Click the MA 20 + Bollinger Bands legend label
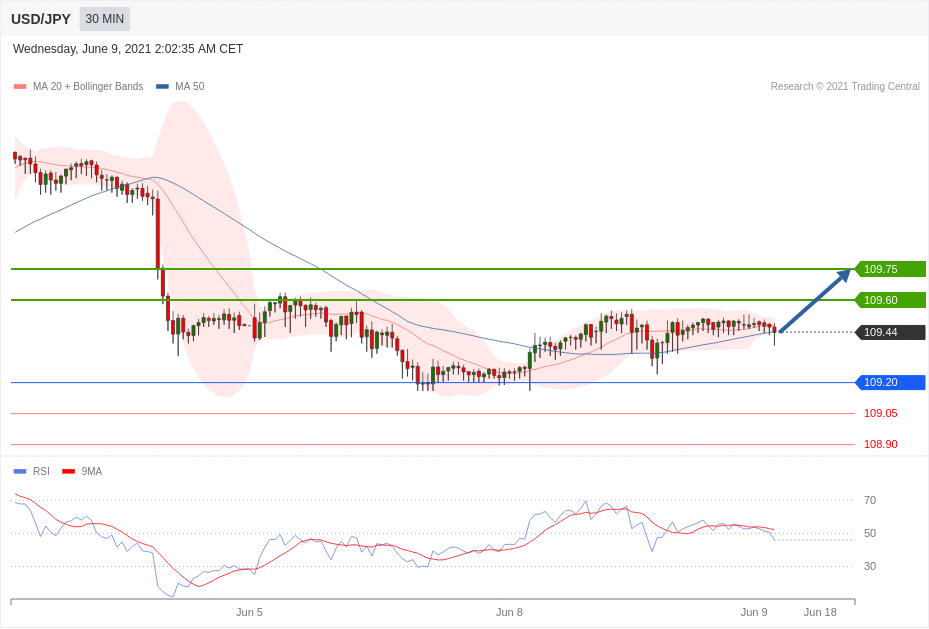The width and height of the screenshot is (929, 629). click(x=88, y=86)
